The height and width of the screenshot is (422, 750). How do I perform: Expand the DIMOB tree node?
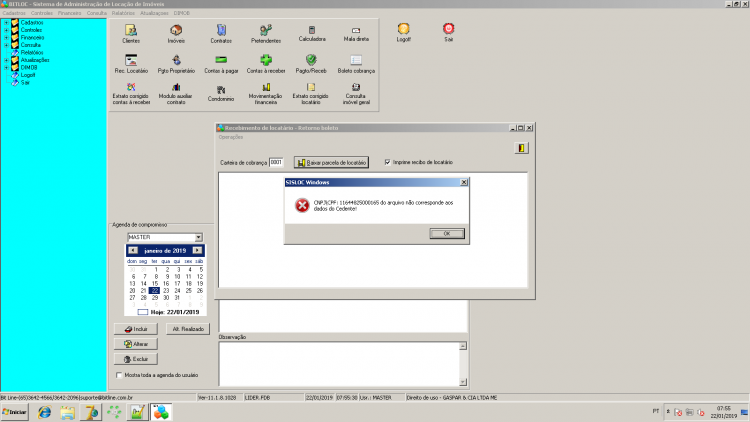coord(6,67)
